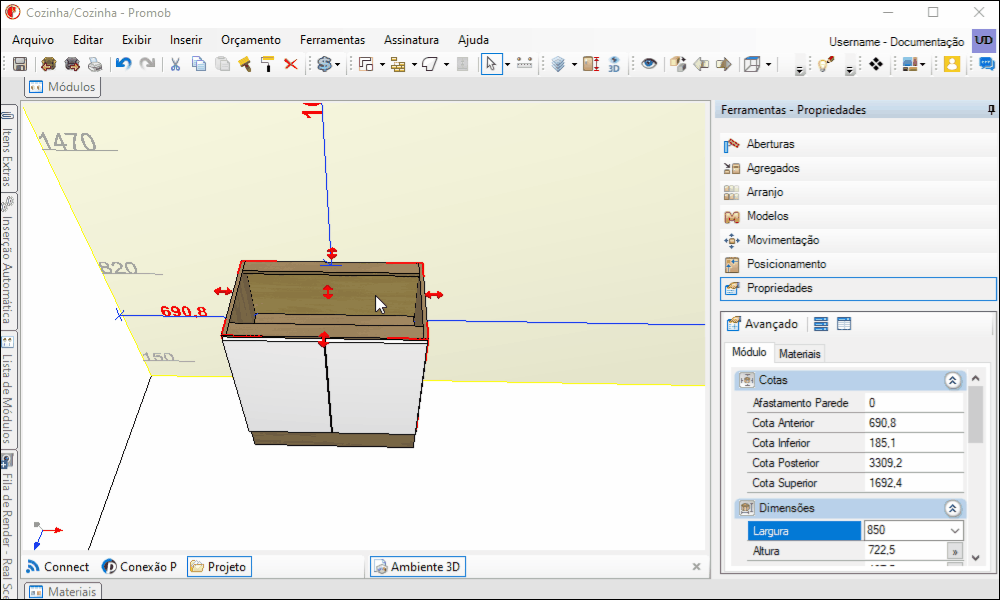Open the Itens Extras side tab

tap(8, 149)
